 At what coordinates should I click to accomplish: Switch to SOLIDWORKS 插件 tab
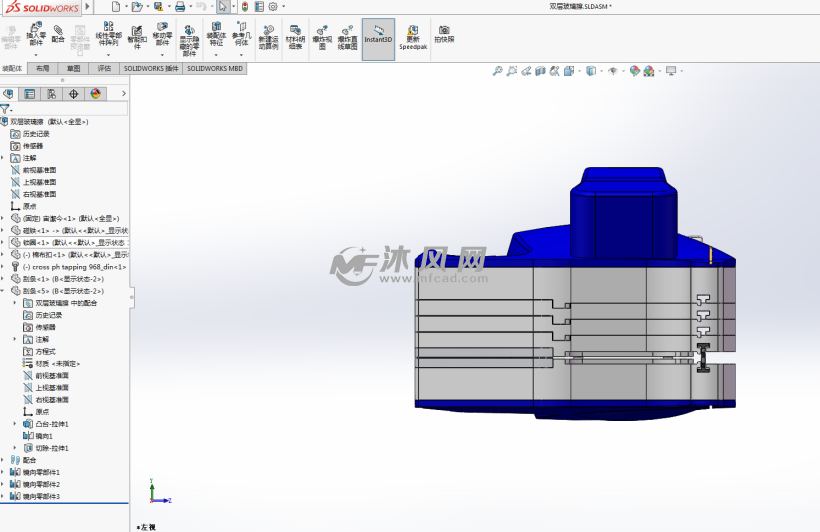click(151, 69)
